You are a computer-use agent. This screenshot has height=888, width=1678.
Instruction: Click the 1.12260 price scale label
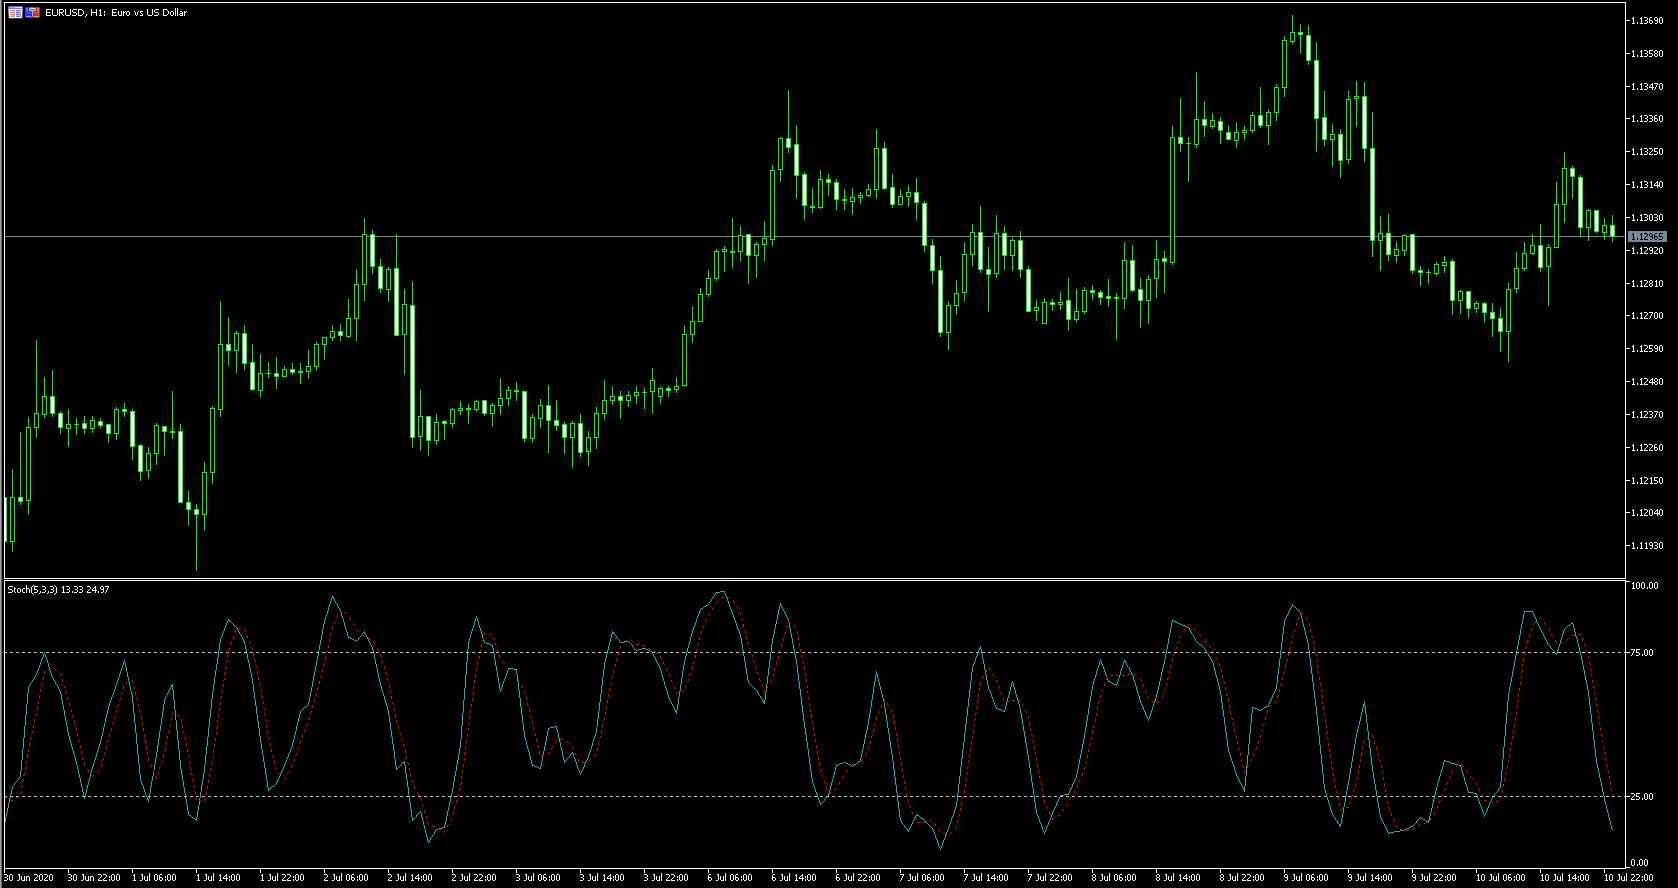(1647, 448)
